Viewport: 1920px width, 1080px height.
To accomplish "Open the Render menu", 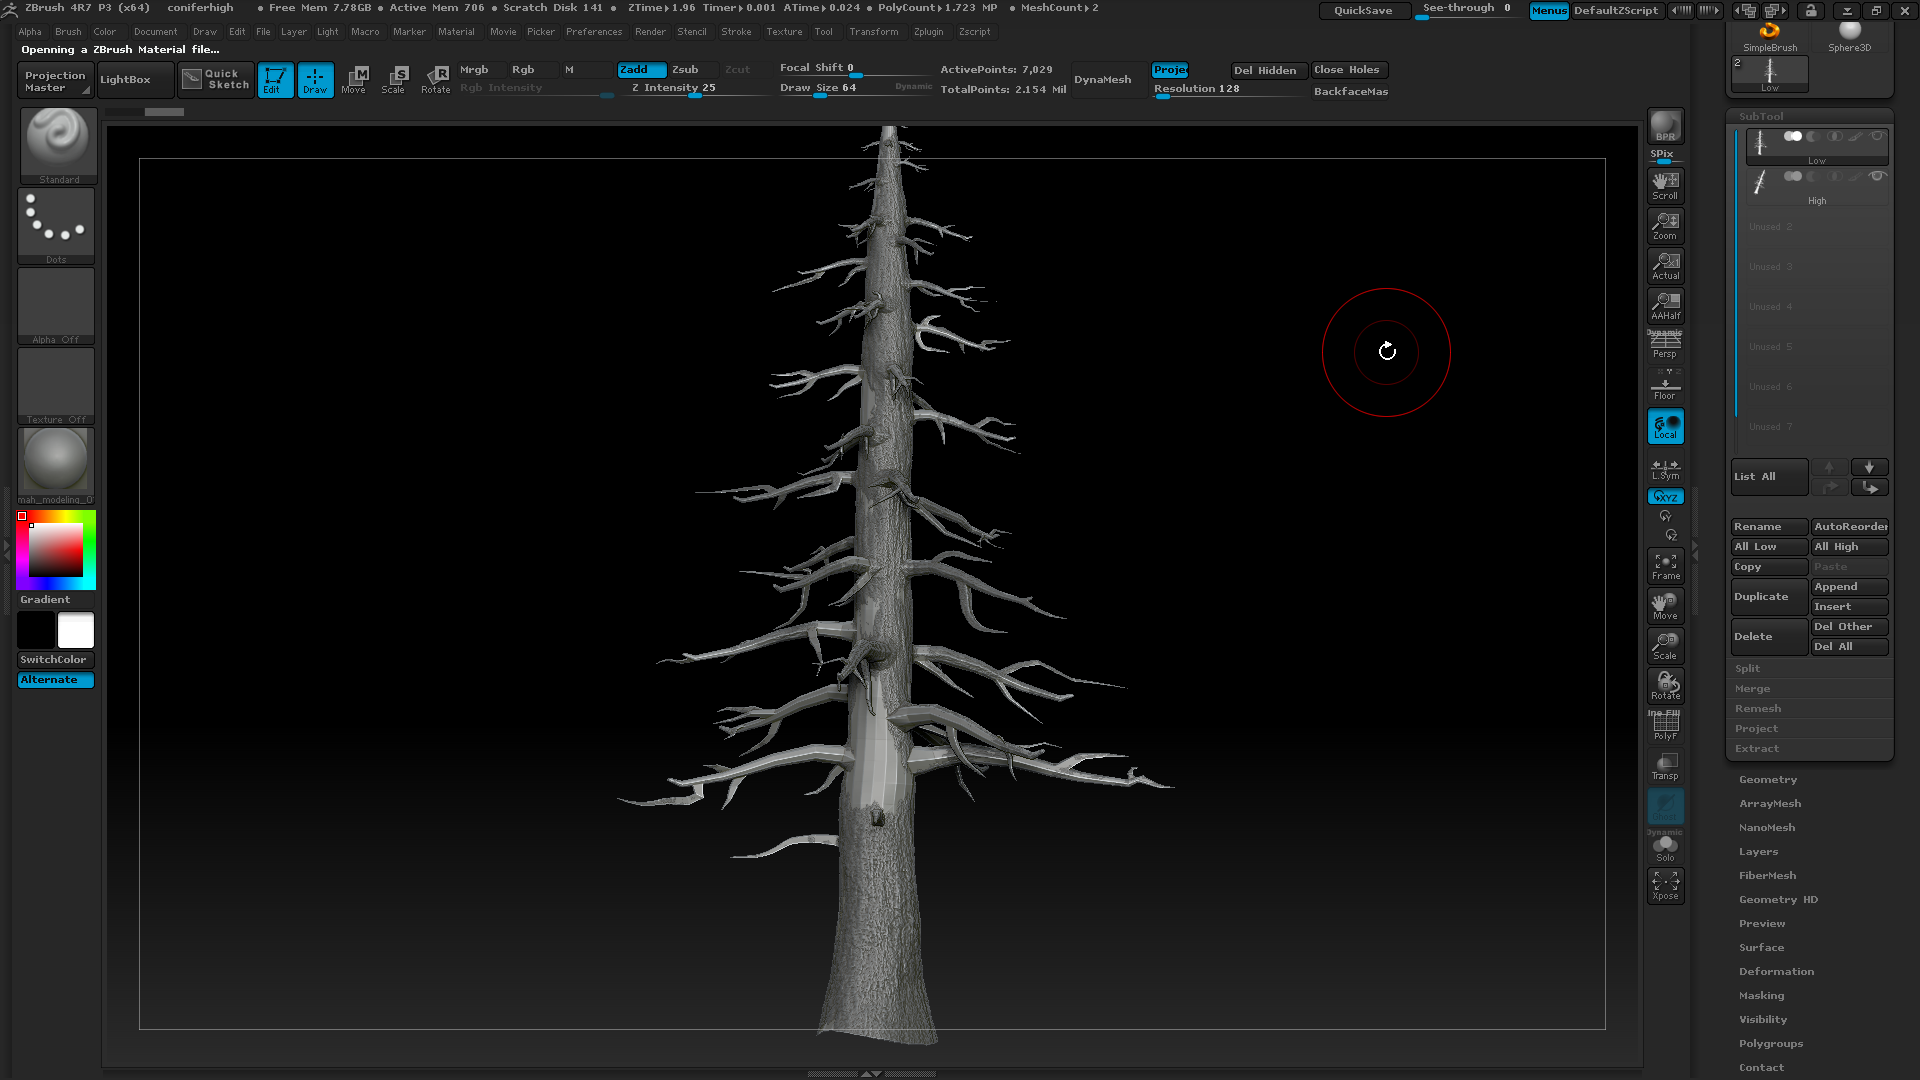I will click(650, 32).
